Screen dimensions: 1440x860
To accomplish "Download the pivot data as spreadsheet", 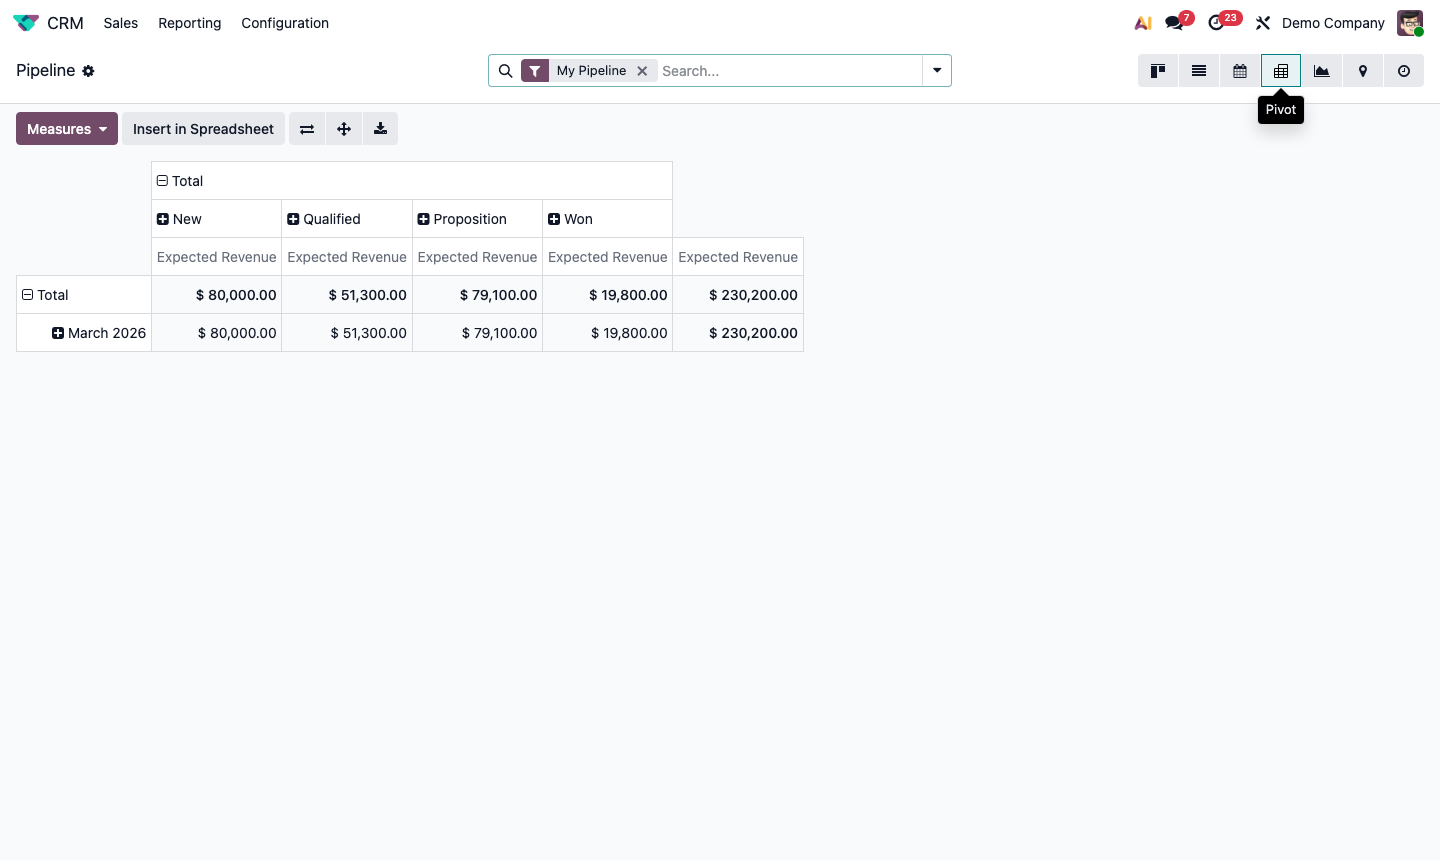I will [380, 128].
